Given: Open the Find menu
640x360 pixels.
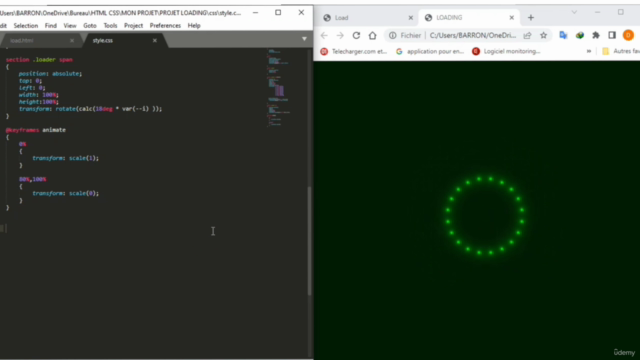Looking at the screenshot, I should (51, 25).
